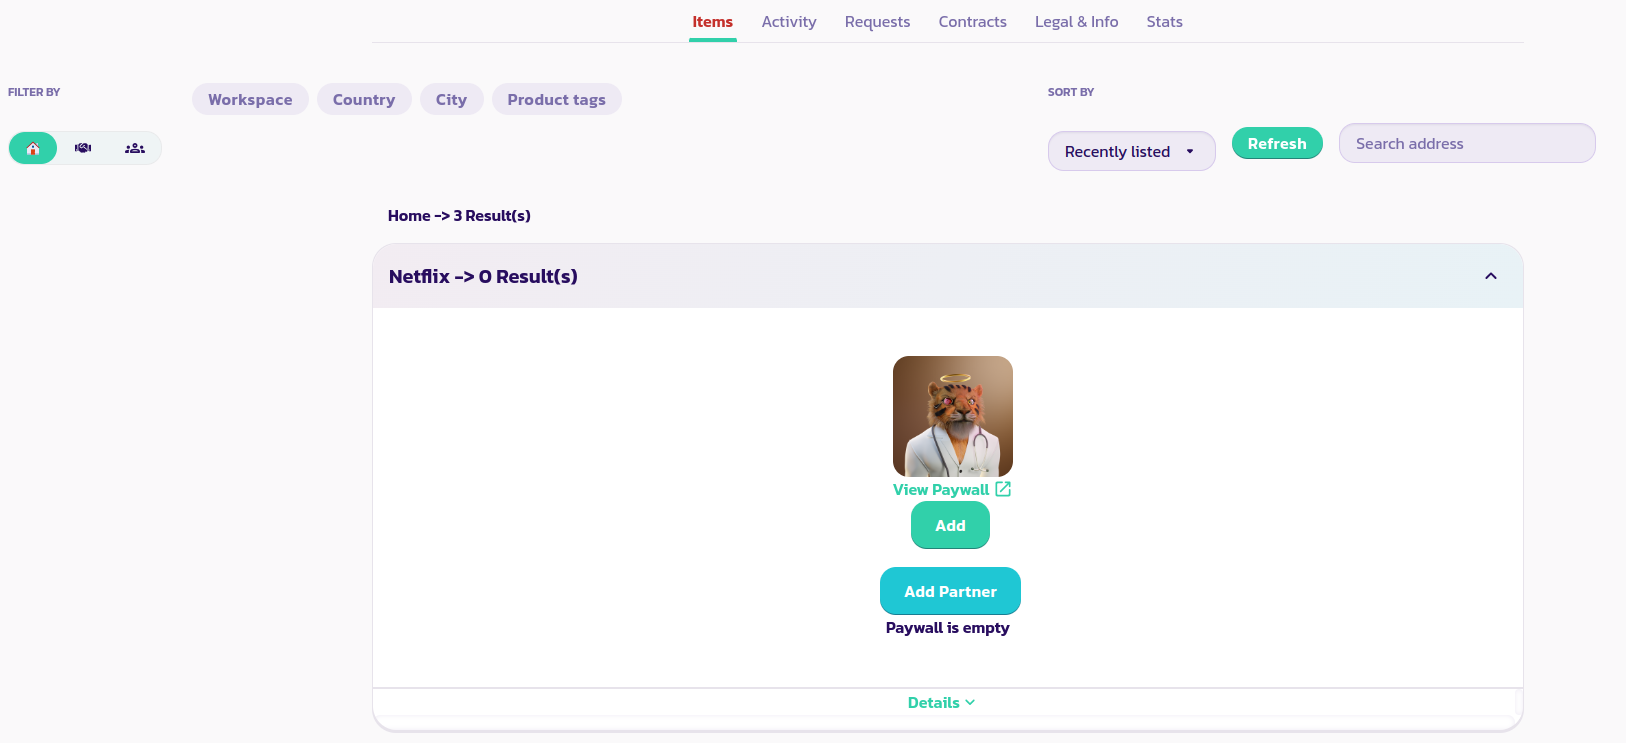Viewport: 1626px width, 743px height.
Task: Switch to the Activity tab
Action: tap(788, 22)
